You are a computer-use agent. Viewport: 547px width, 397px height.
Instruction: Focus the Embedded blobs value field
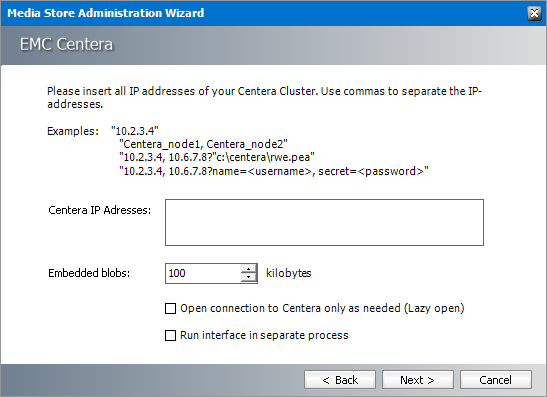(x=203, y=273)
